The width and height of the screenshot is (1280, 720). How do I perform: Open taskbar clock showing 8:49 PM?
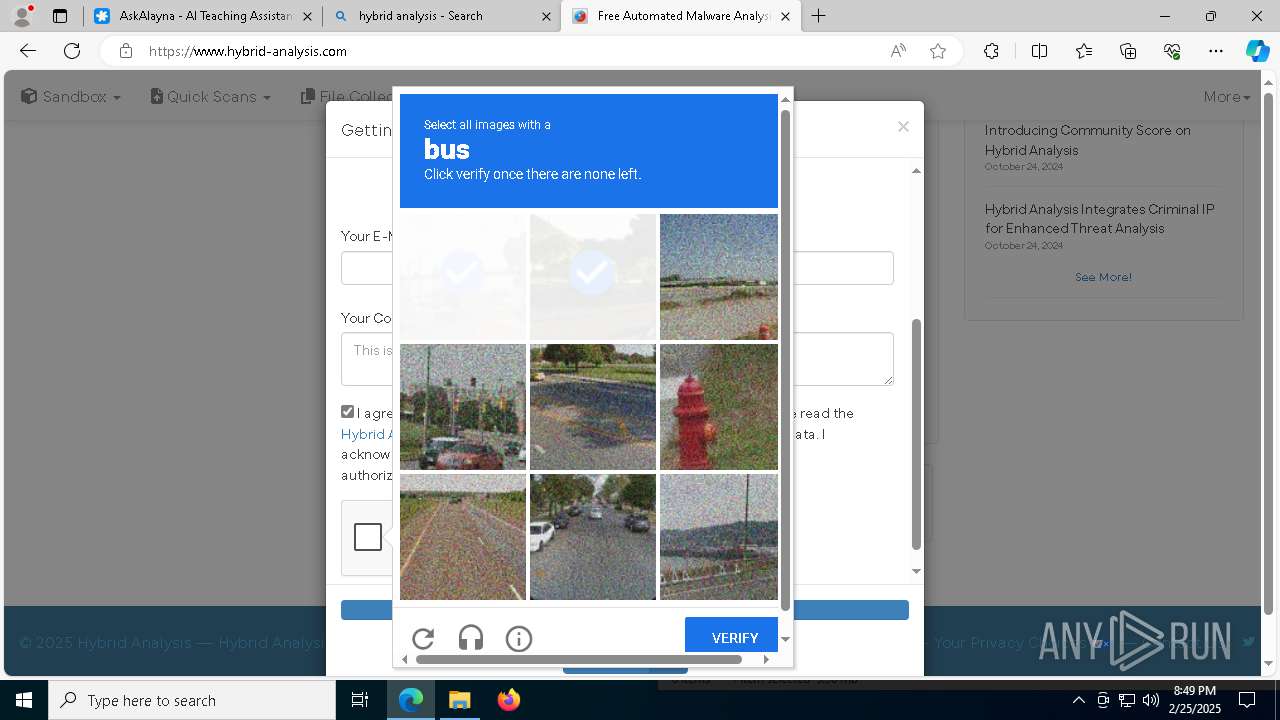pyautogui.click(x=1195, y=700)
